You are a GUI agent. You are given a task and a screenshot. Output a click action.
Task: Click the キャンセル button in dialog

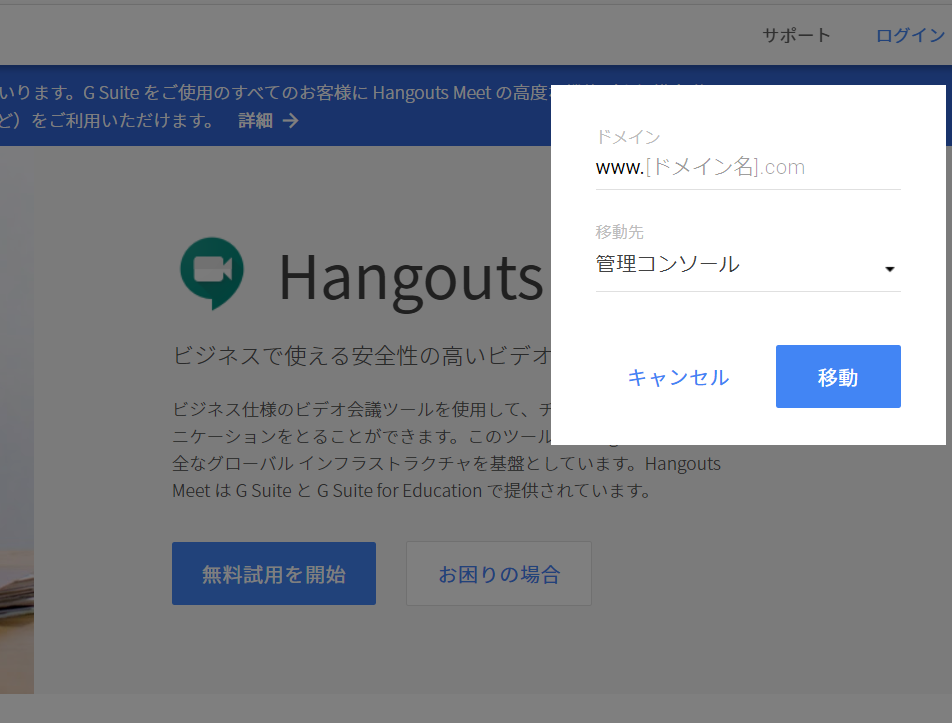(x=678, y=377)
